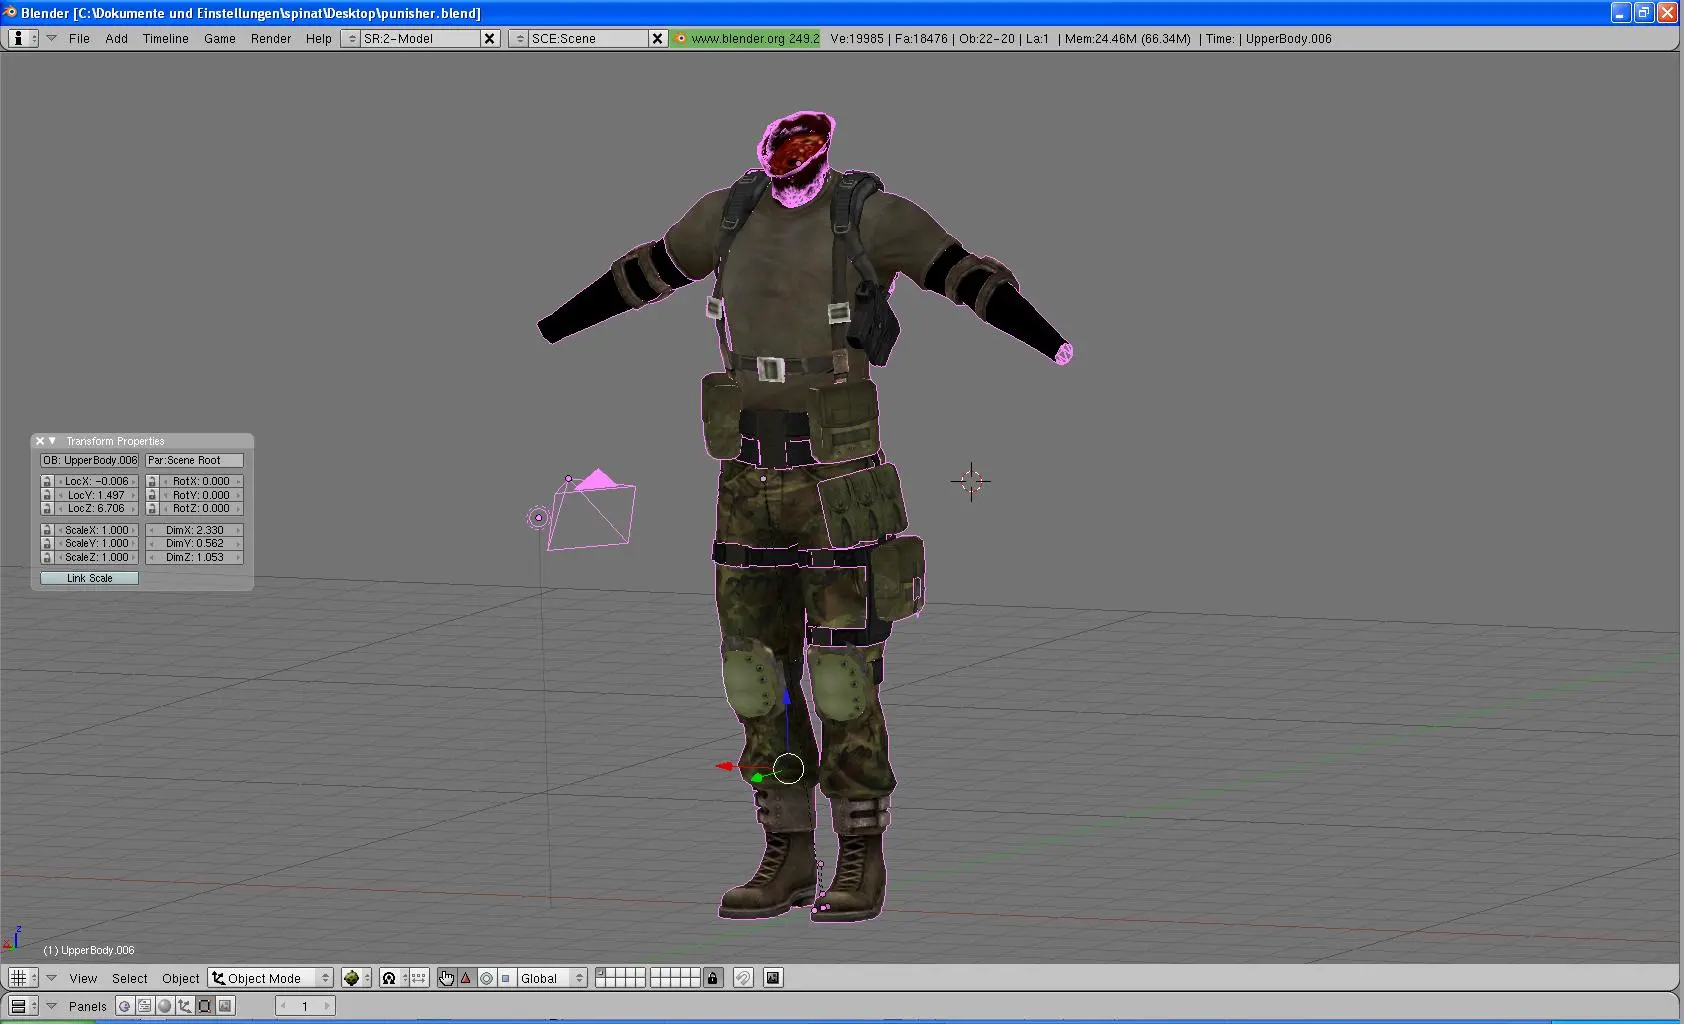Switch to Script context icon
Viewport: 1684px width, 1024px height.
[x=145, y=1006]
